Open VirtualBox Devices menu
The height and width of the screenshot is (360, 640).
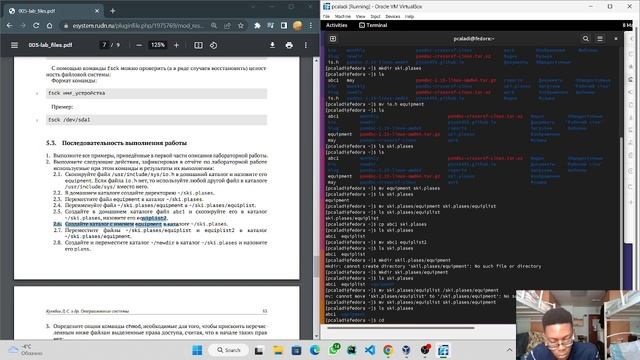click(393, 16)
